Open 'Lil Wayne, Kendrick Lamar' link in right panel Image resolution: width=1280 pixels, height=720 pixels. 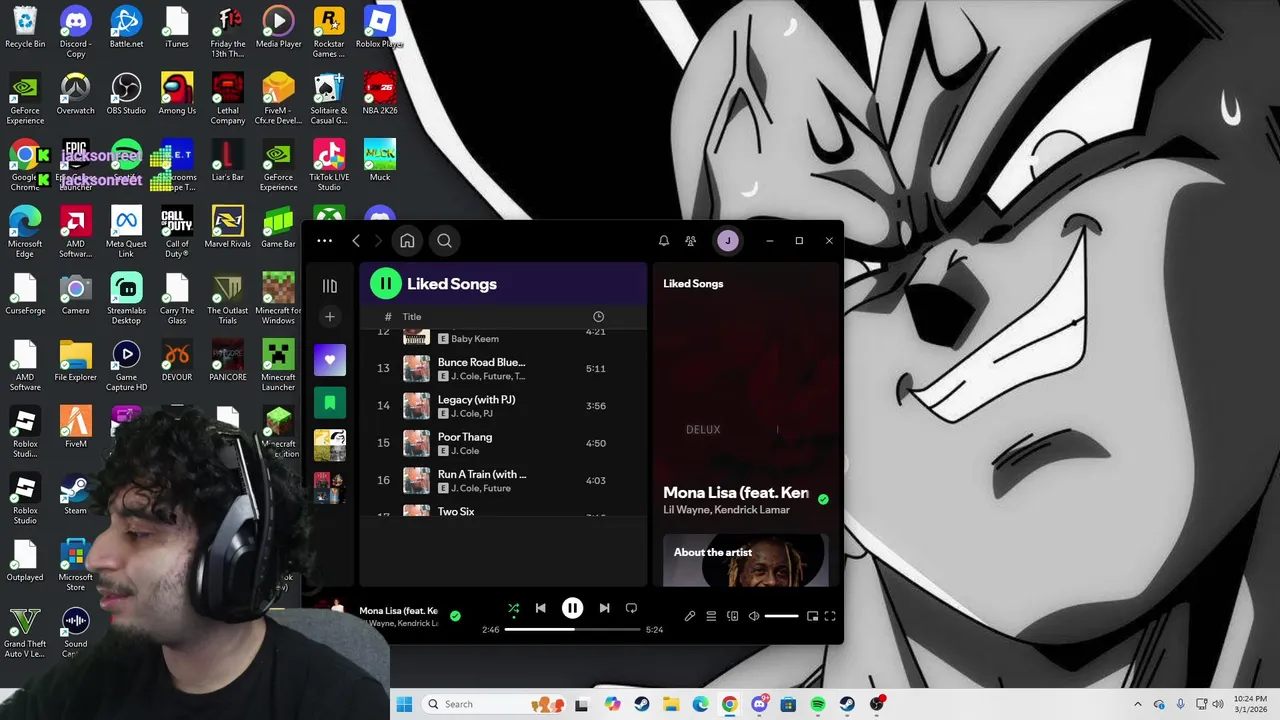click(726, 510)
